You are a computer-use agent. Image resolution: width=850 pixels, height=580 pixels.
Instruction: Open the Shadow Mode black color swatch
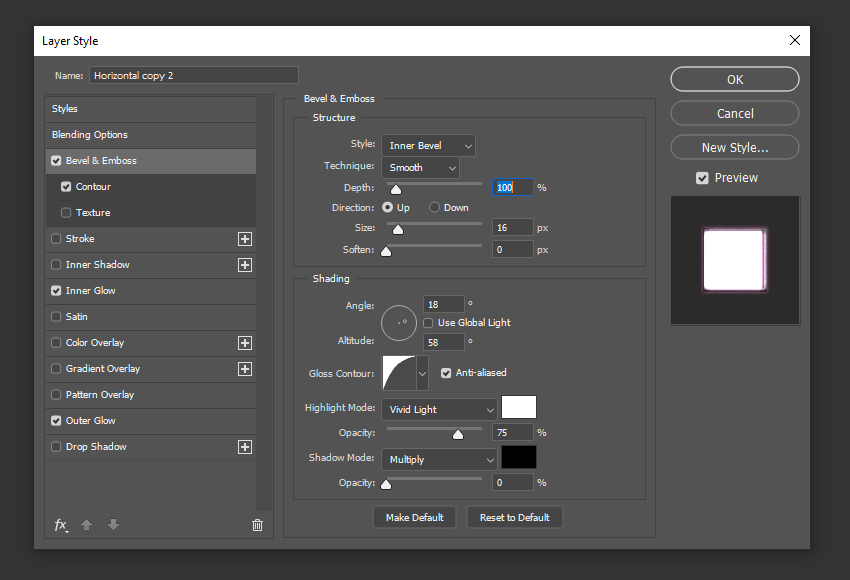tap(518, 457)
